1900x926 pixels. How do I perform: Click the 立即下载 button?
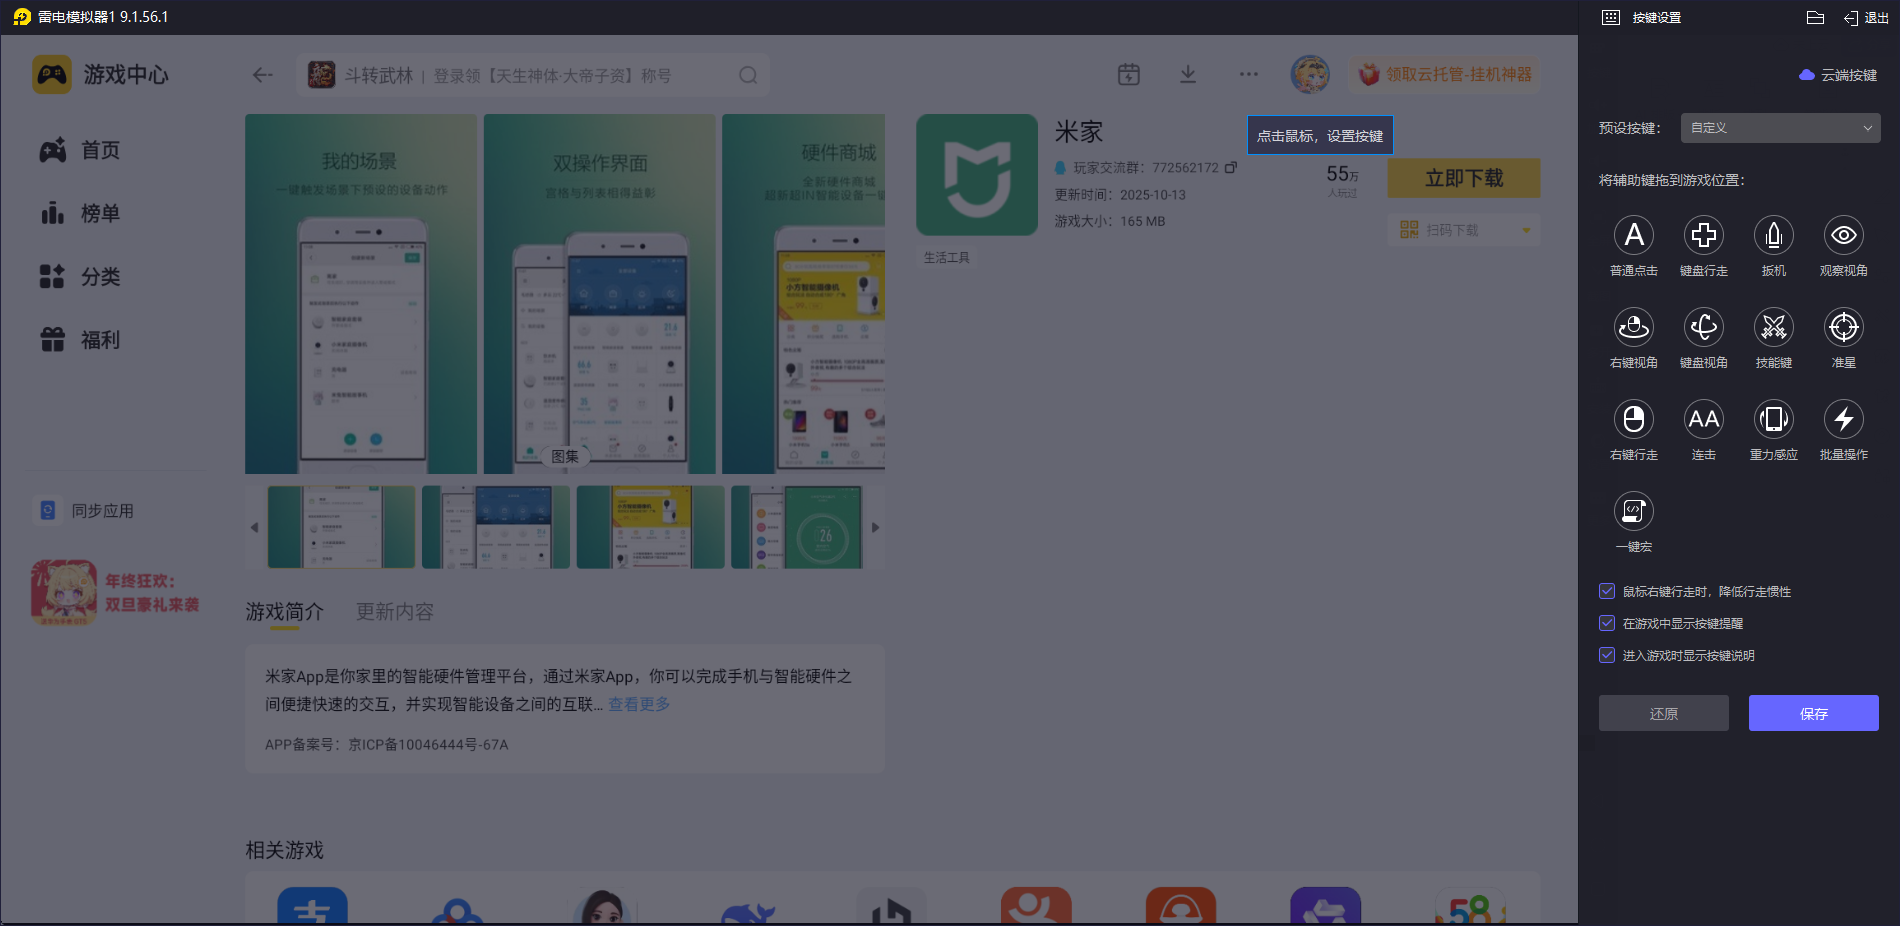(1464, 178)
